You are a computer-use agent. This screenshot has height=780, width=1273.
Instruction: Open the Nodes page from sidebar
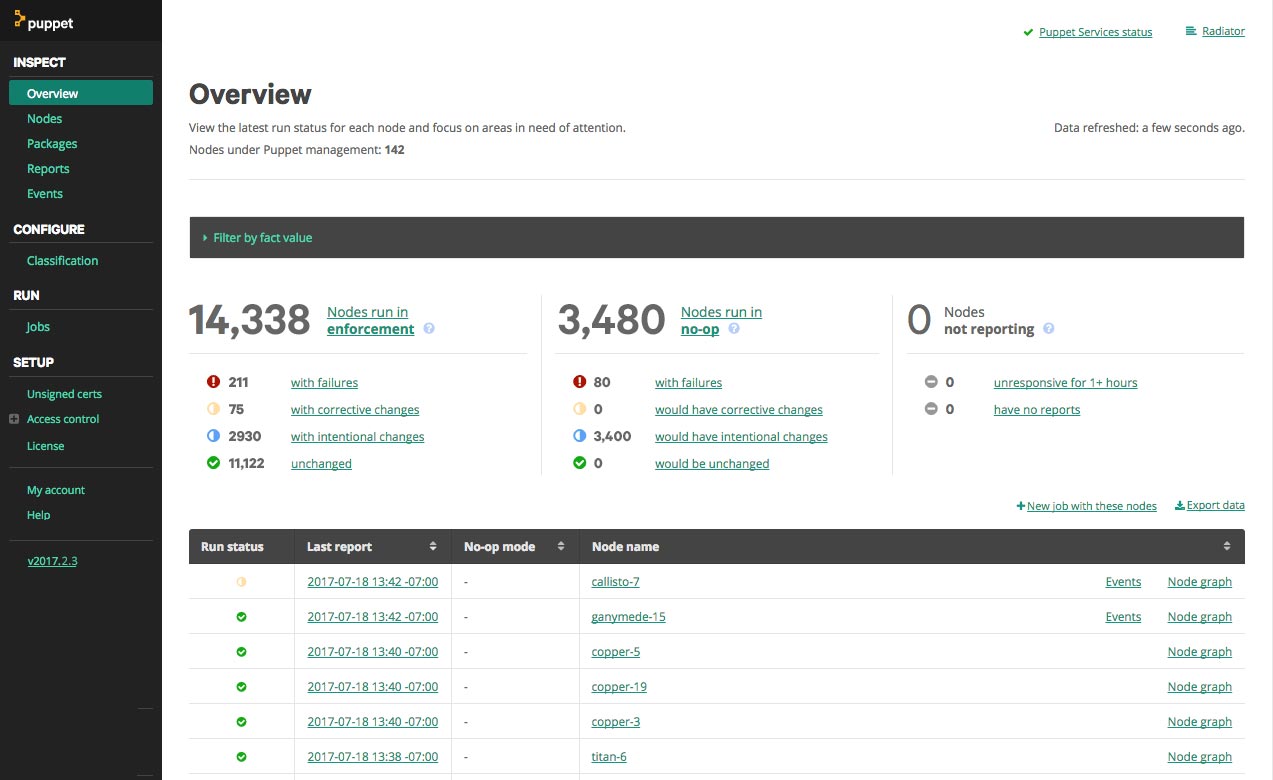tap(45, 119)
